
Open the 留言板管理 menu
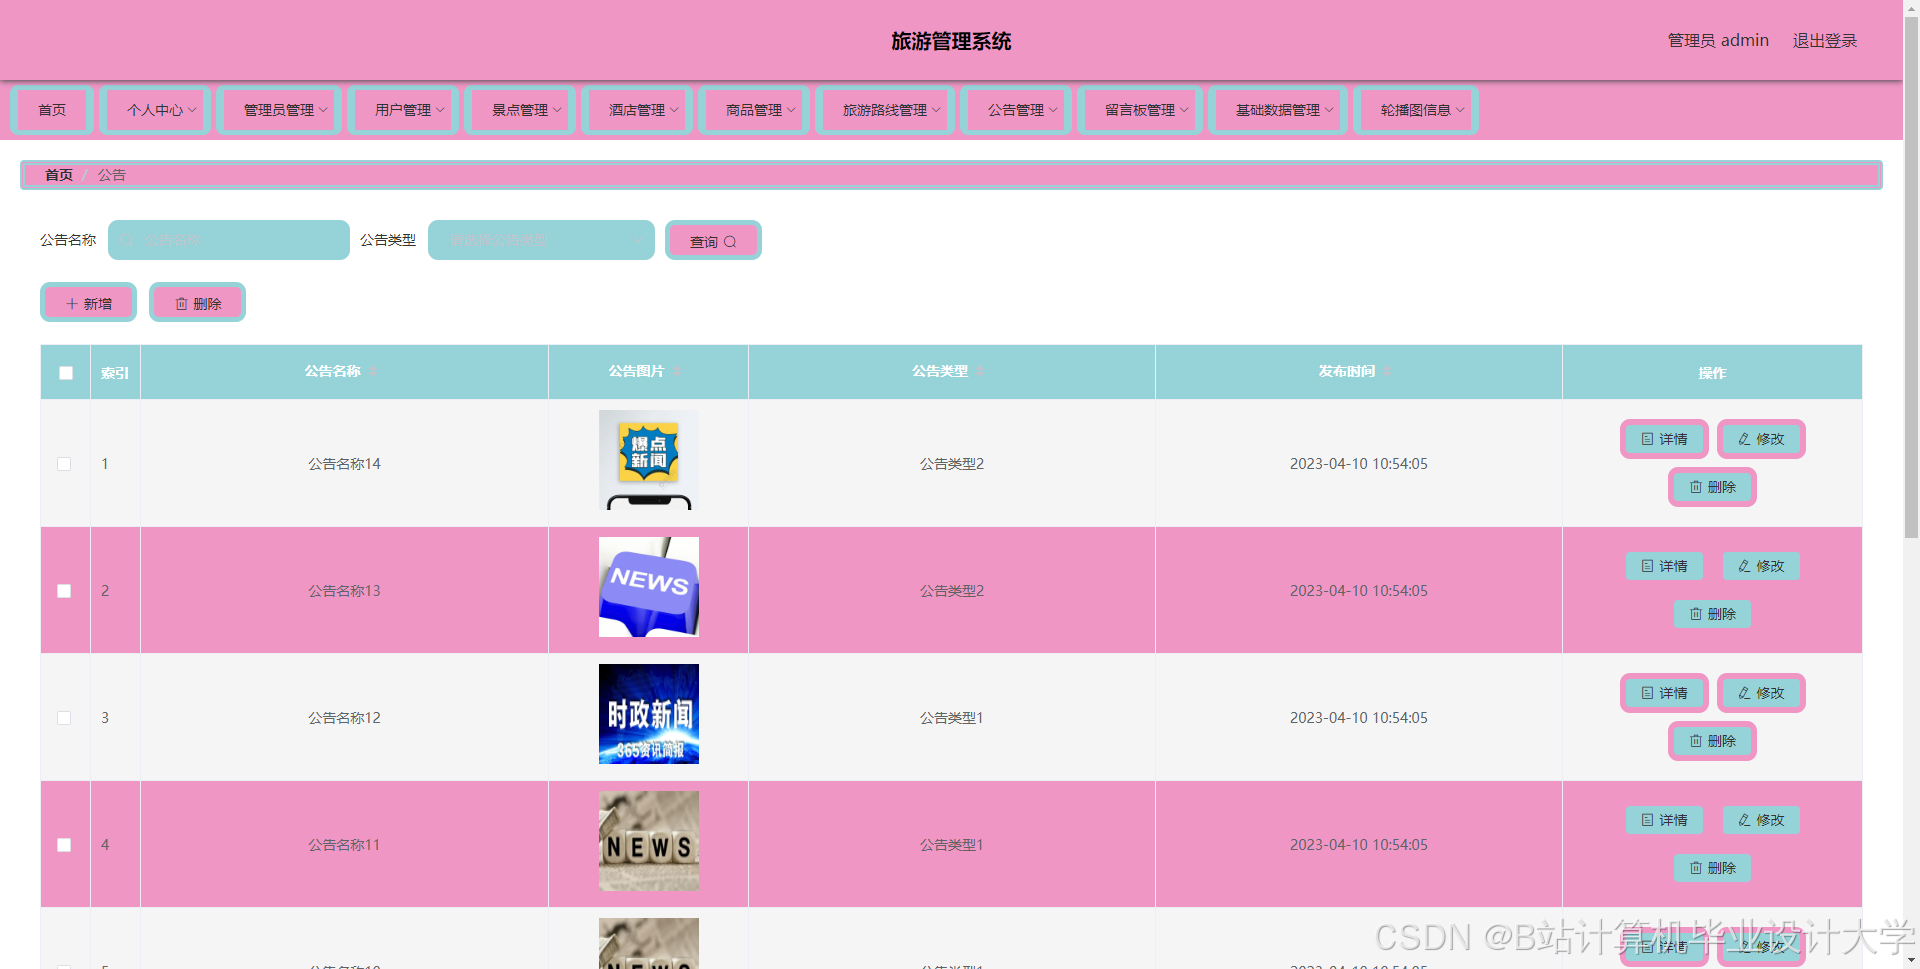tap(1140, 110)
